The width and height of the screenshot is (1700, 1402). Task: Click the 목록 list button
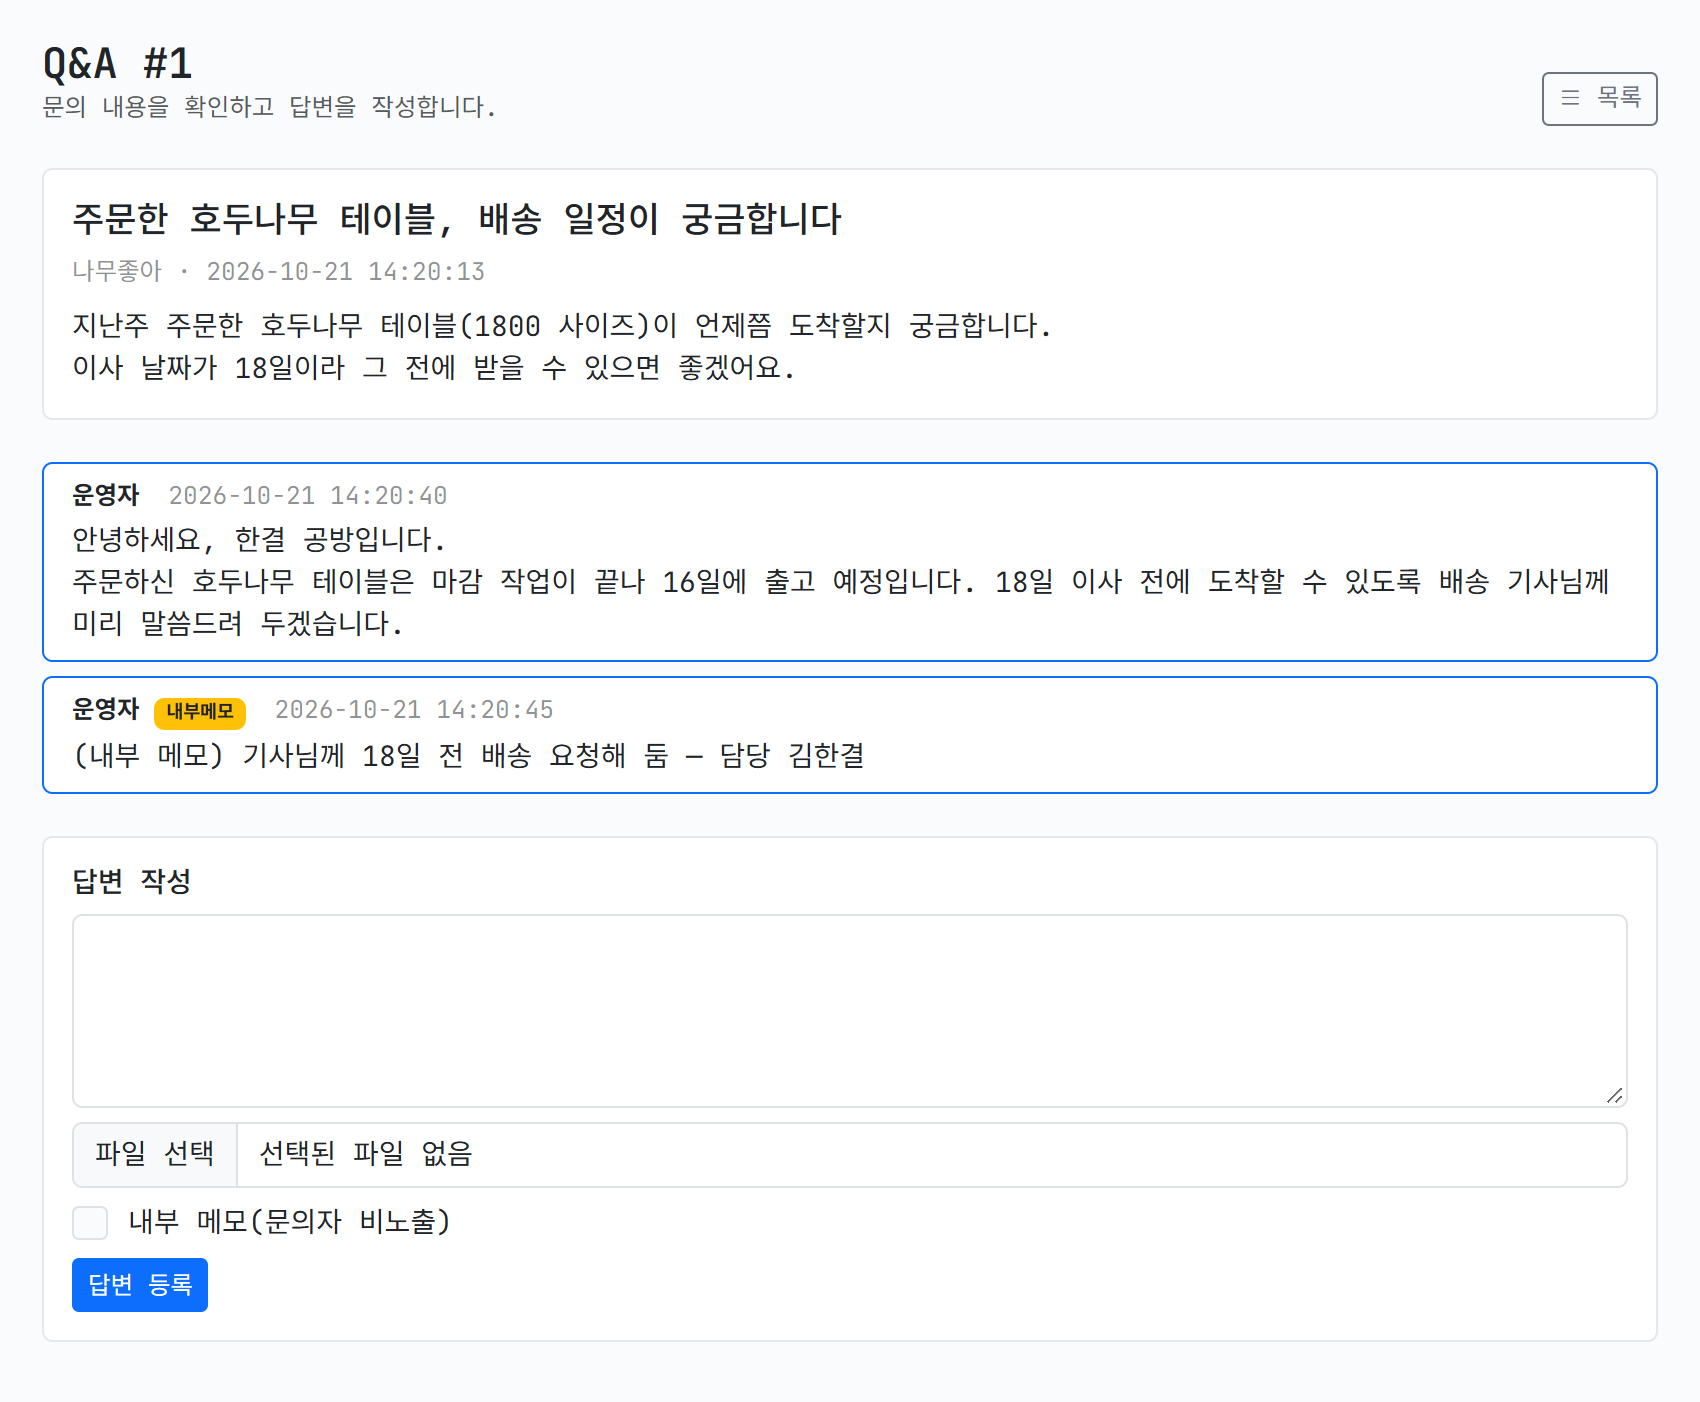(1599, 99)
